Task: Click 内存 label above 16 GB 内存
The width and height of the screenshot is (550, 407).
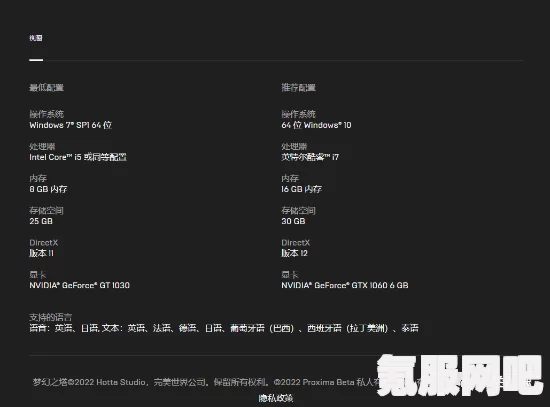Action: click(290, 178)
